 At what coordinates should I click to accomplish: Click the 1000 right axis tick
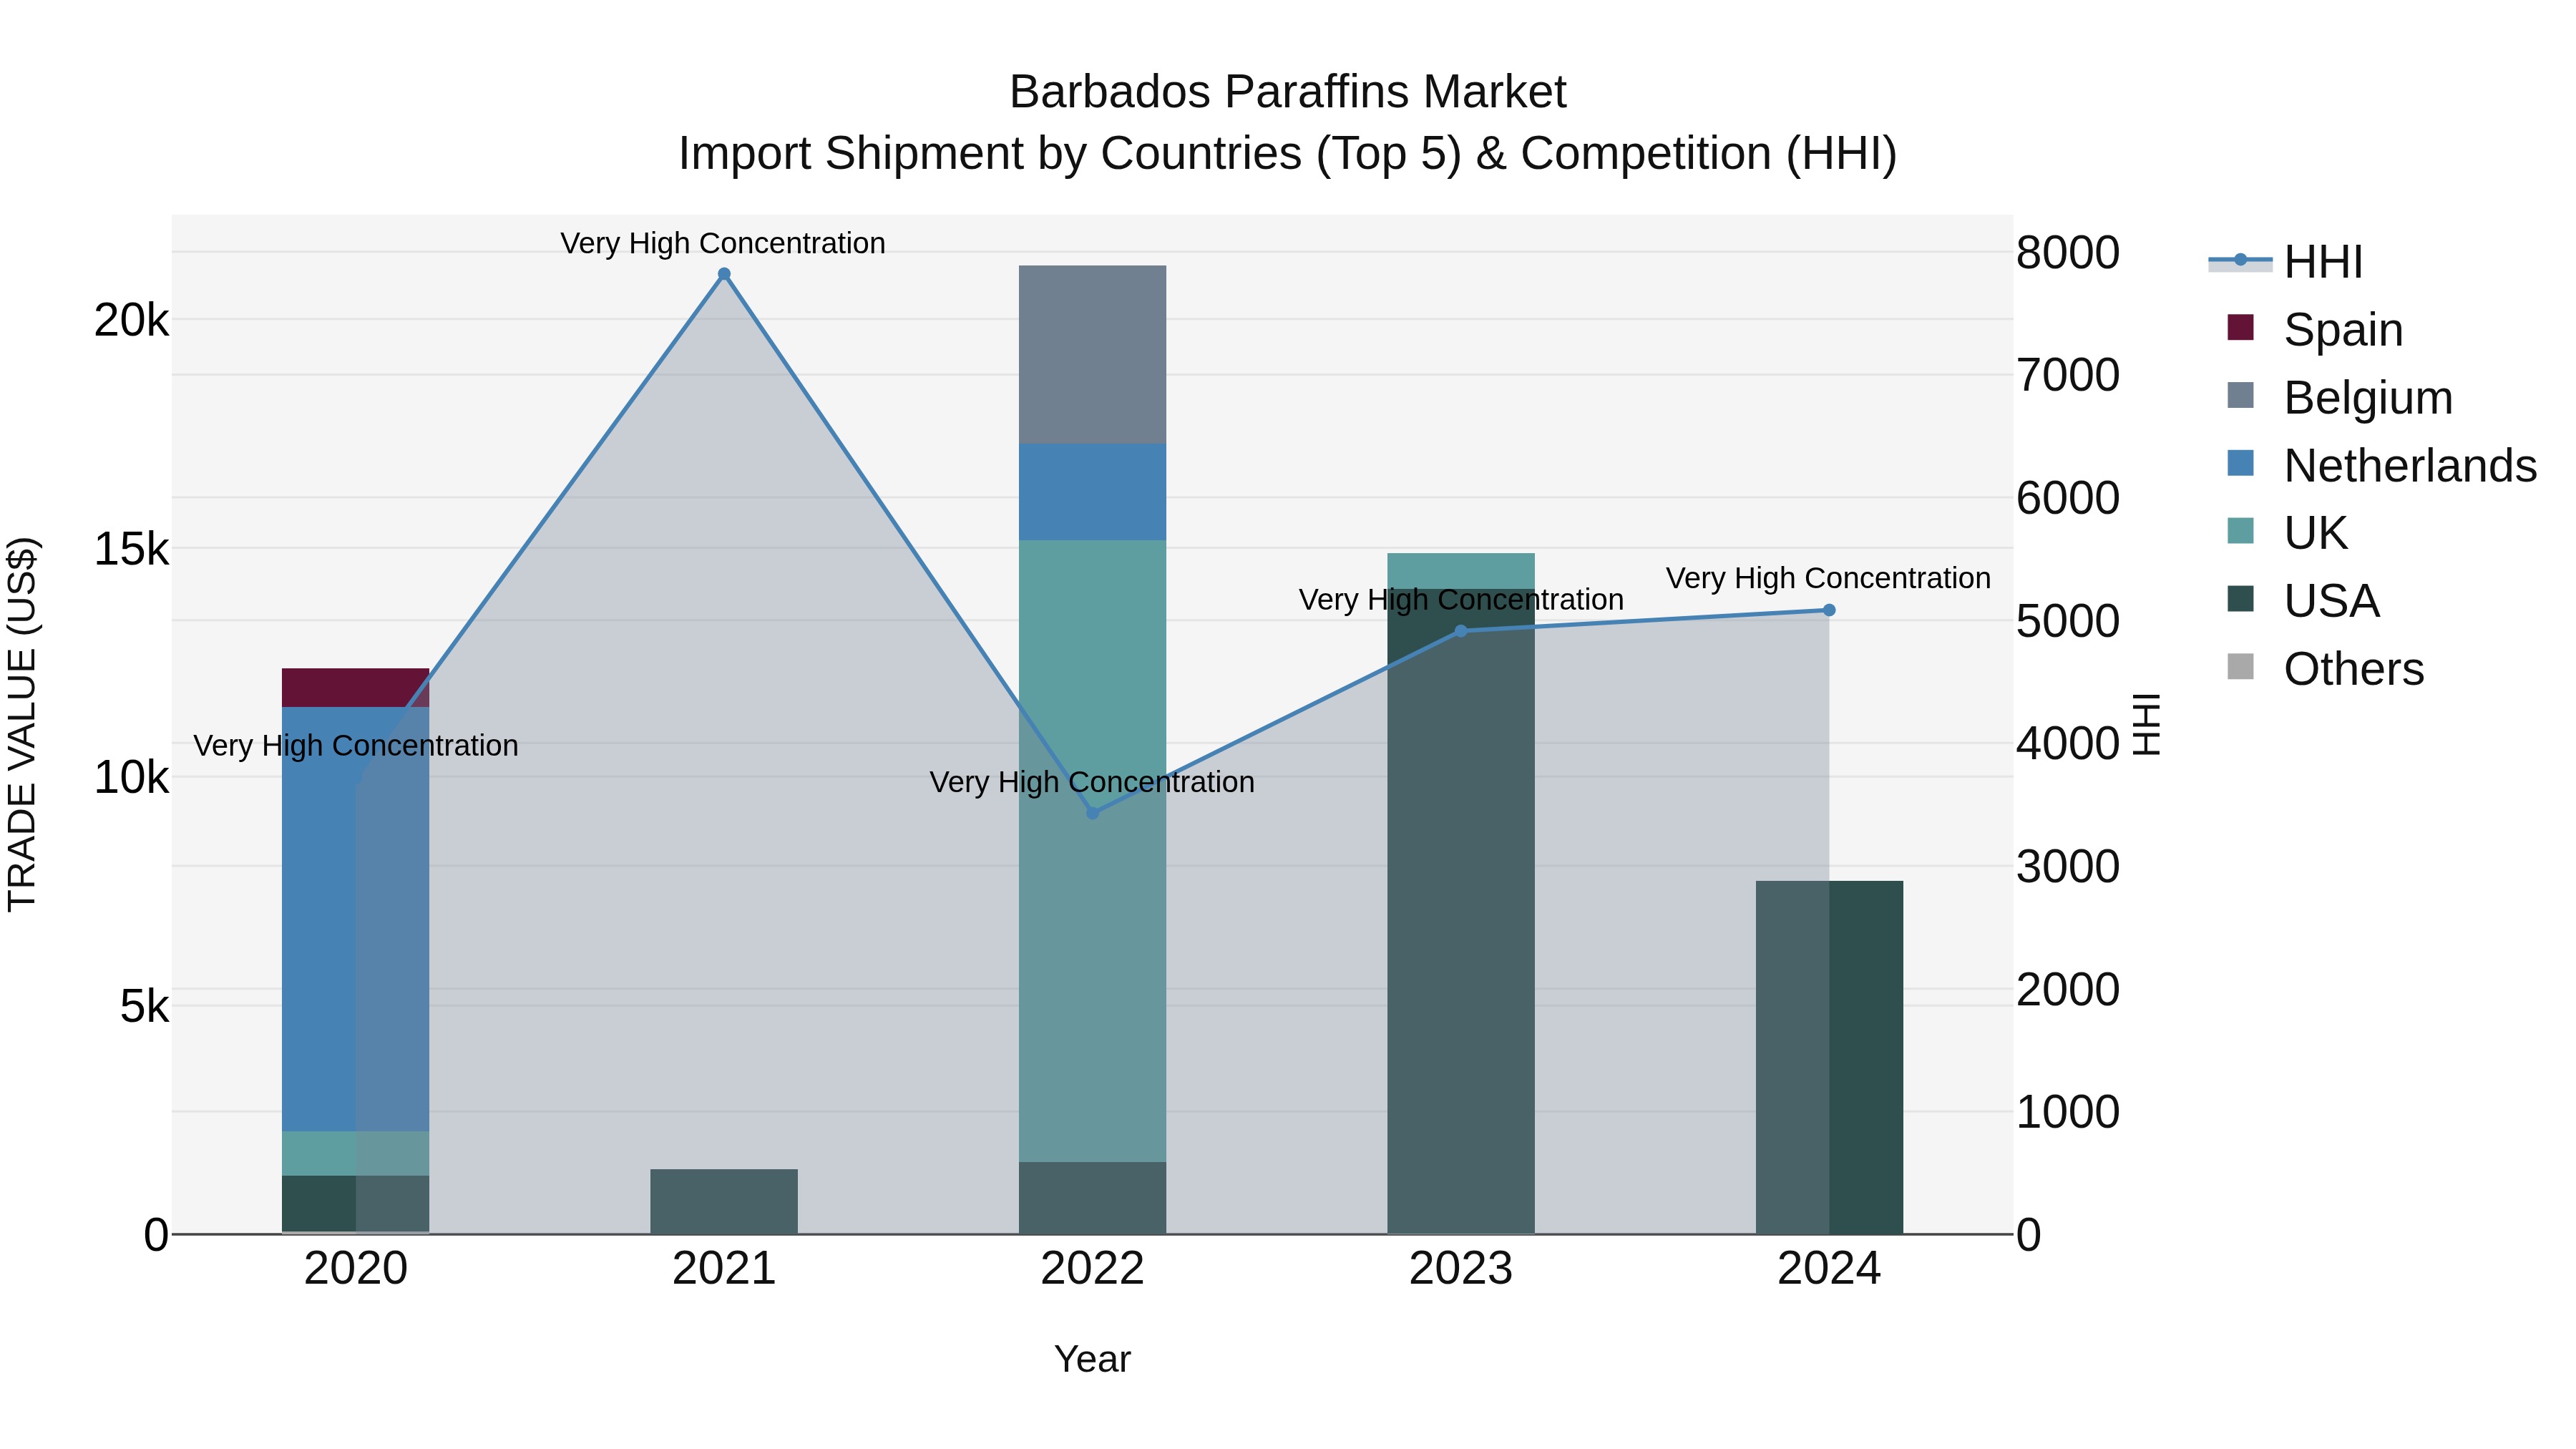(2068, 1112)
